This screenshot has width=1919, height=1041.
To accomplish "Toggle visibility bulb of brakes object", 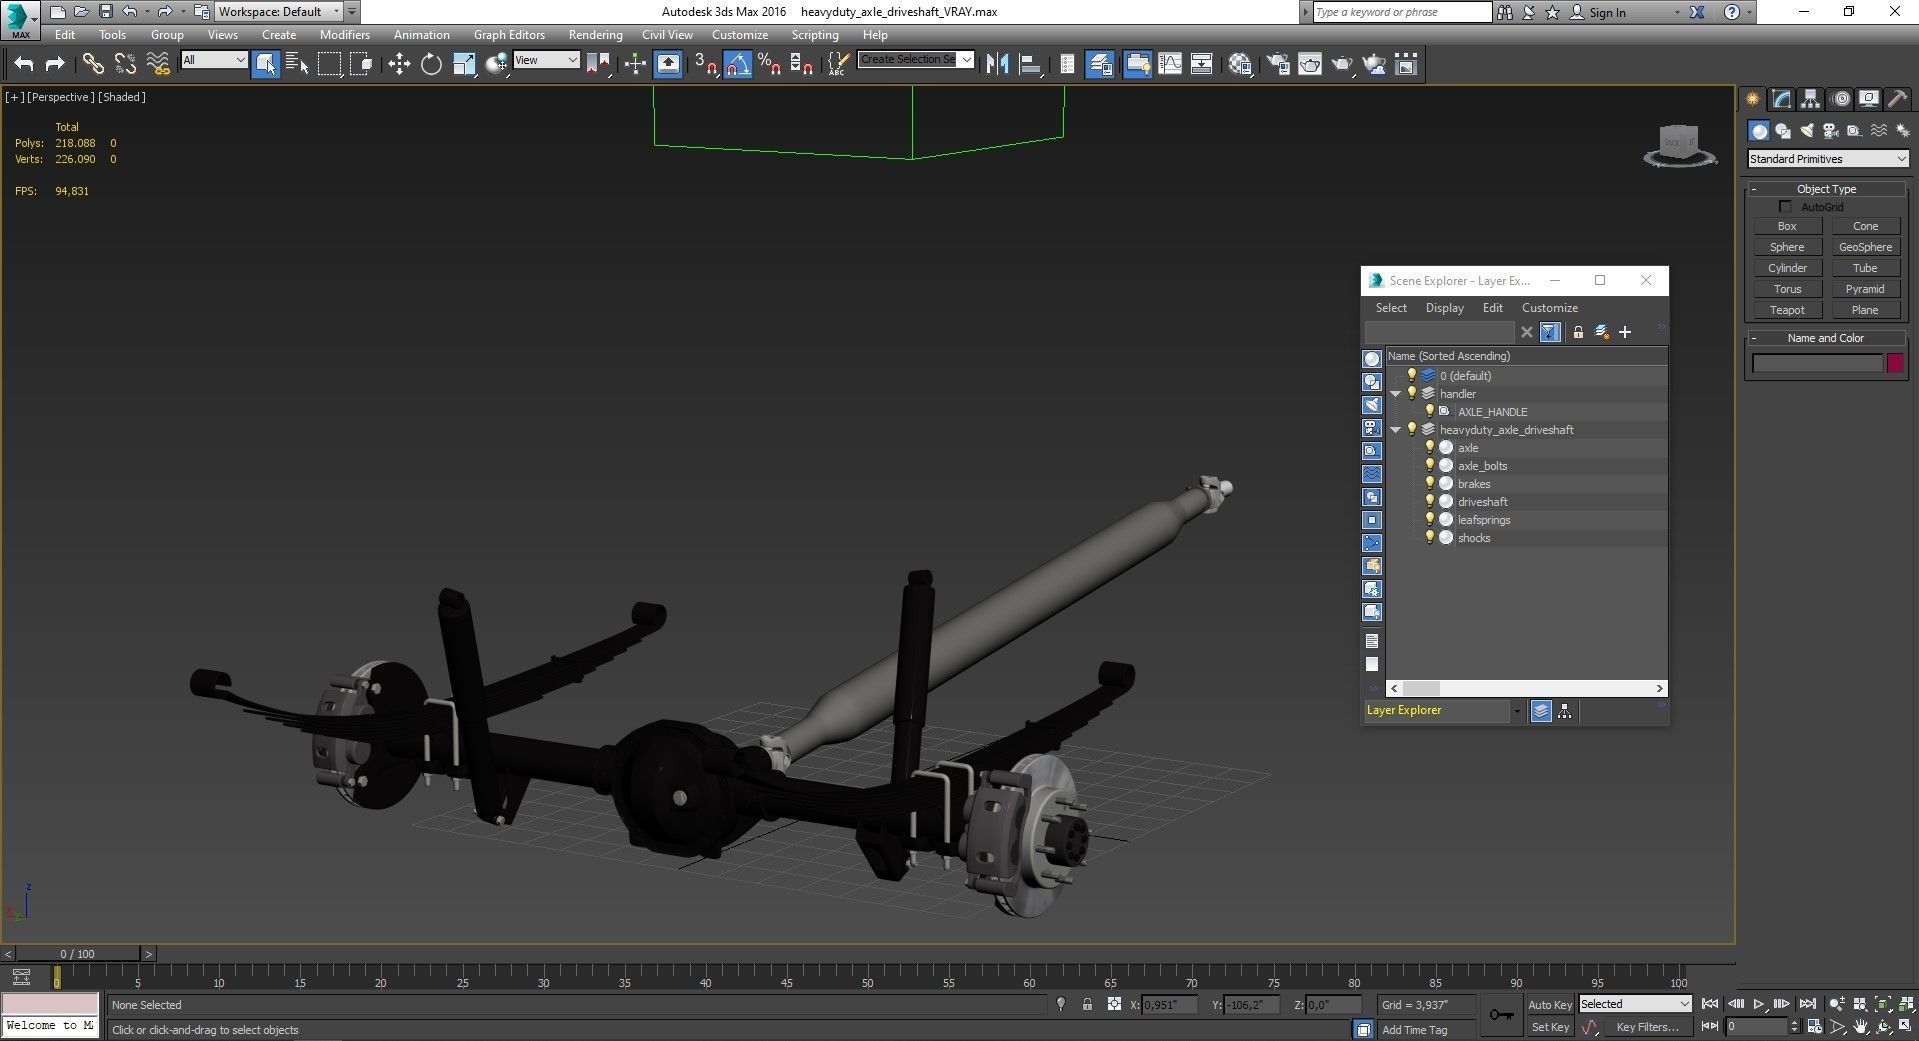I will pos(1430,483).
